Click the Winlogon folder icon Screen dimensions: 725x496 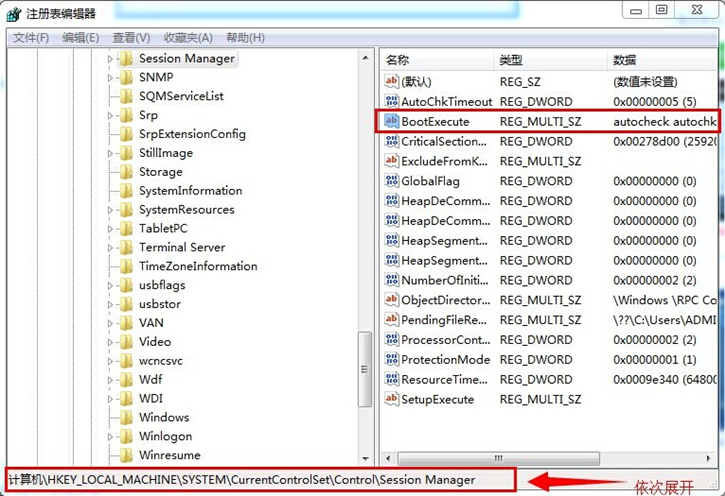coord(126,437)
